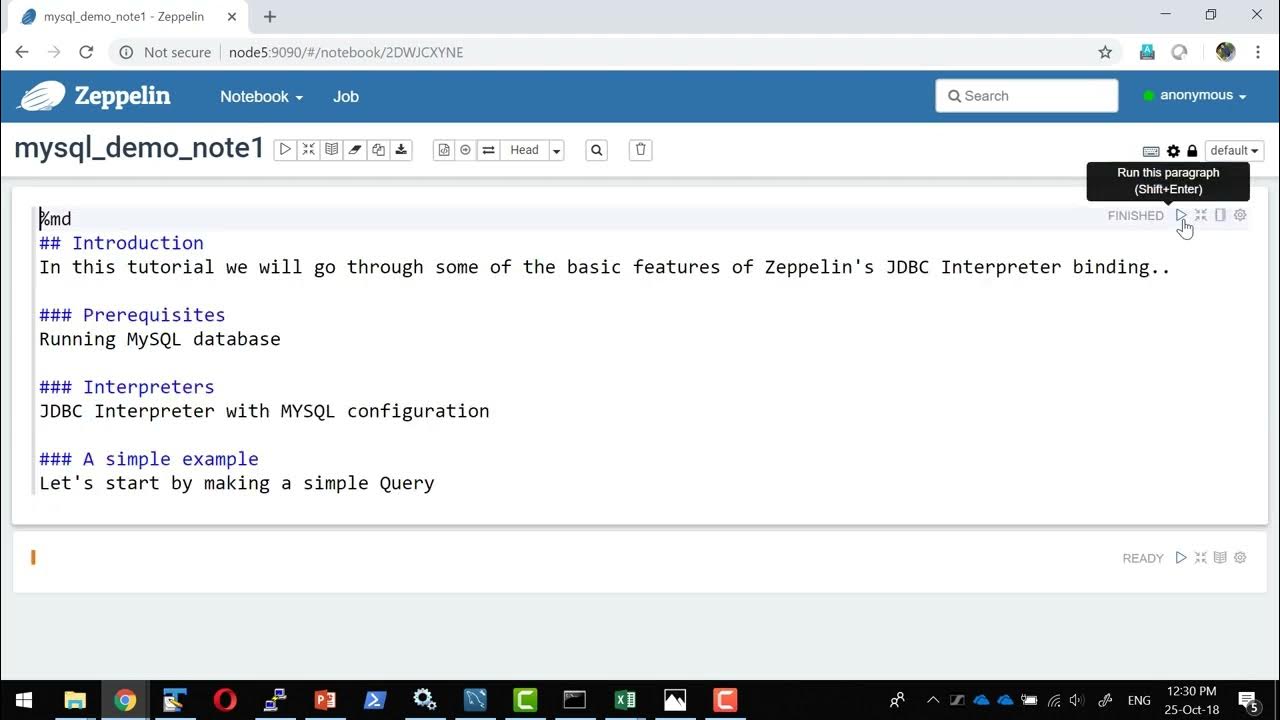This screenshot has width=1280, height=720.
Task: Click the READY status label
Action: click(1143, 559)
